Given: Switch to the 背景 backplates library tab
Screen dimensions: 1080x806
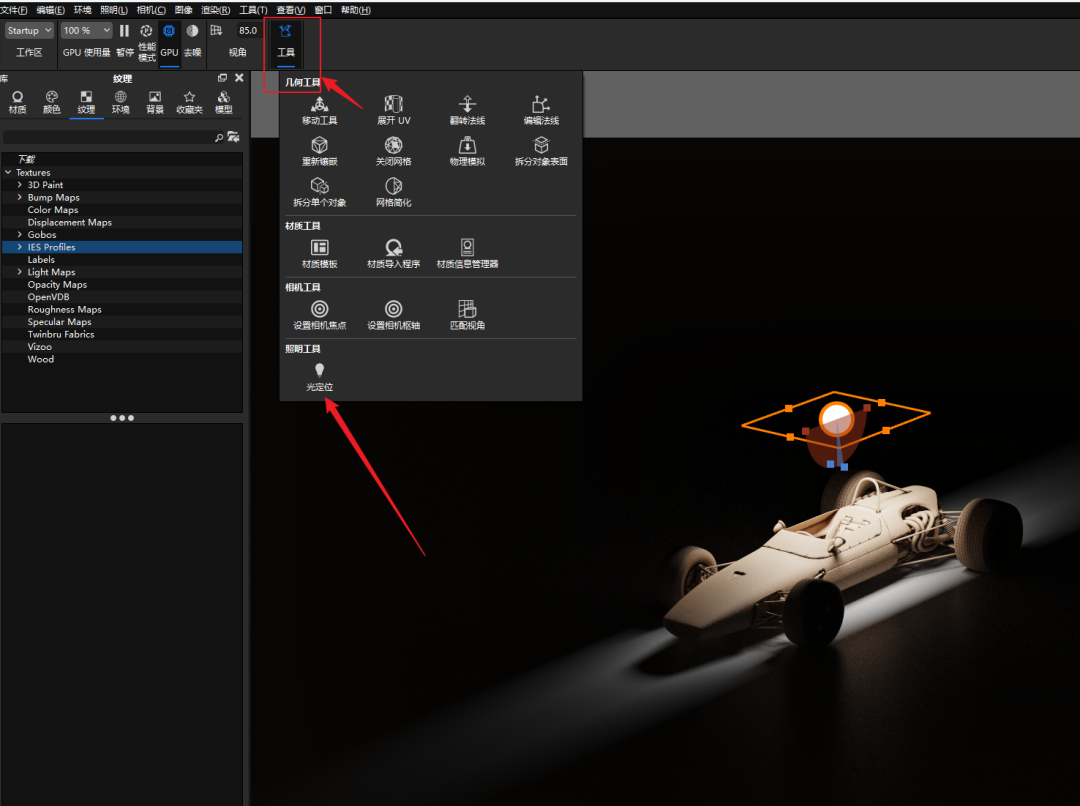Looking at the screenshot, I should coord(155,102).
